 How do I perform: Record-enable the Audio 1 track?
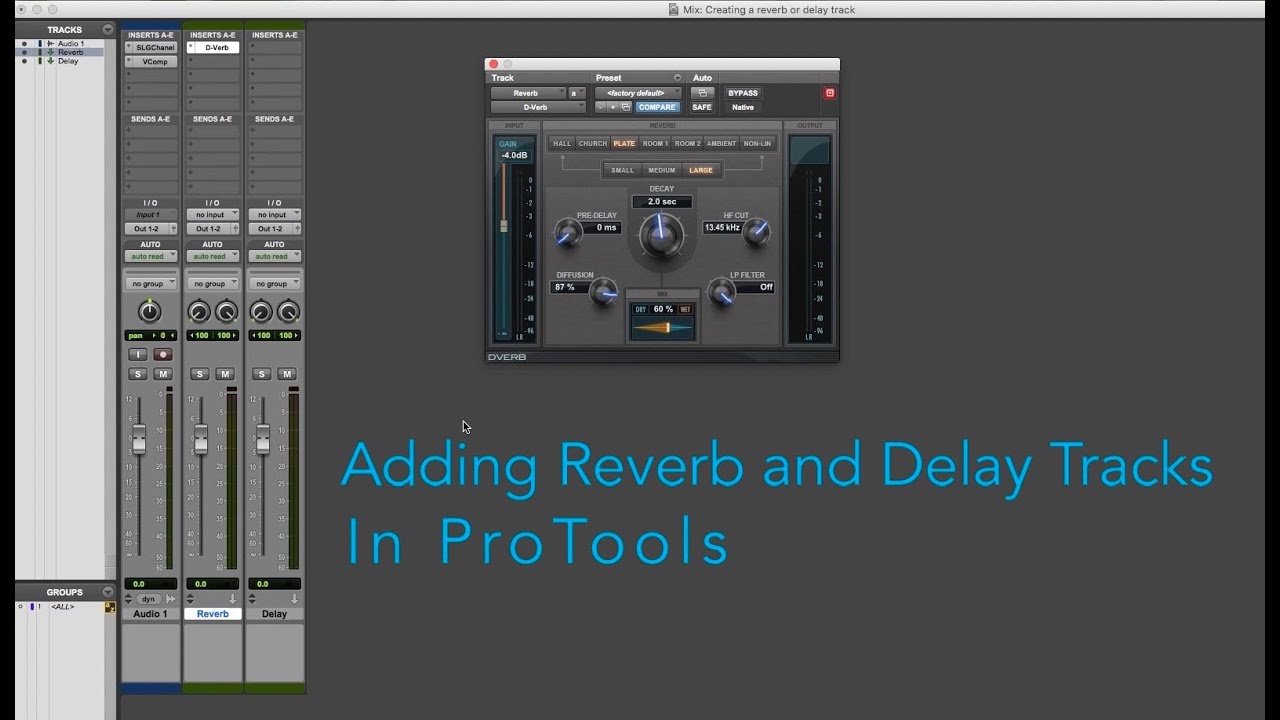coord(163,354)
